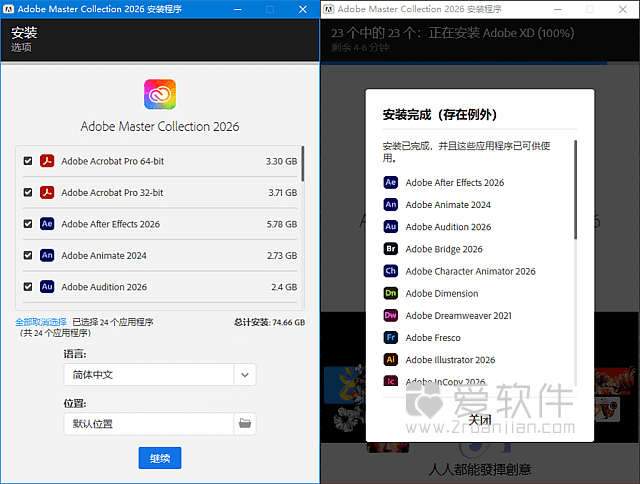Click the 关闭 button in completion dialog
Viewport: 640px width, 484px height.
pos(480,420)
